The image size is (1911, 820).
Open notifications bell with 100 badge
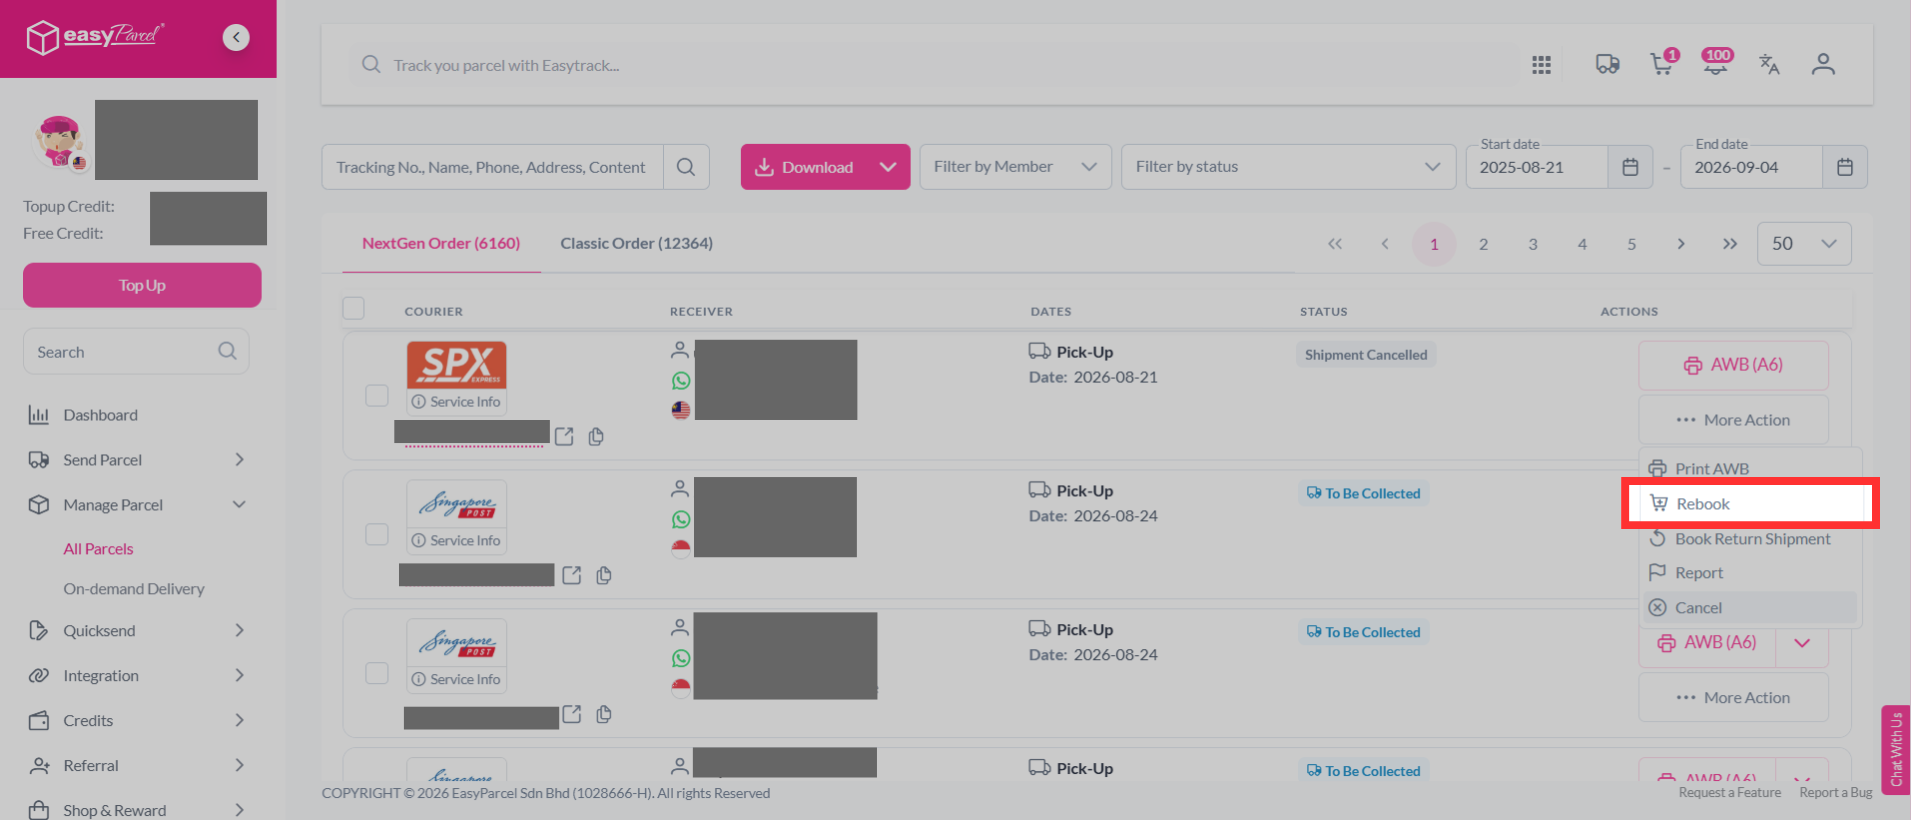click(1716, 64)
